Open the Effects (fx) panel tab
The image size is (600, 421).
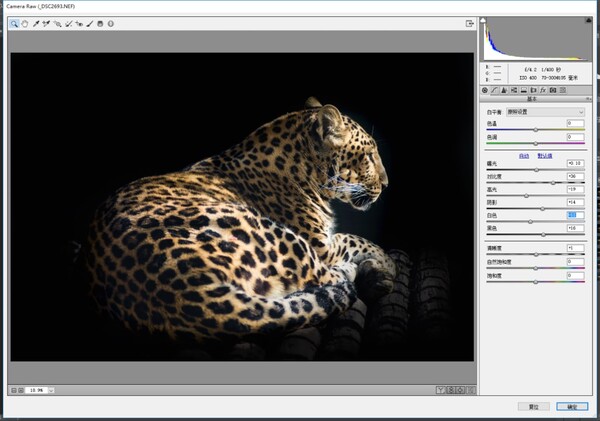click(x=543, y=90)
